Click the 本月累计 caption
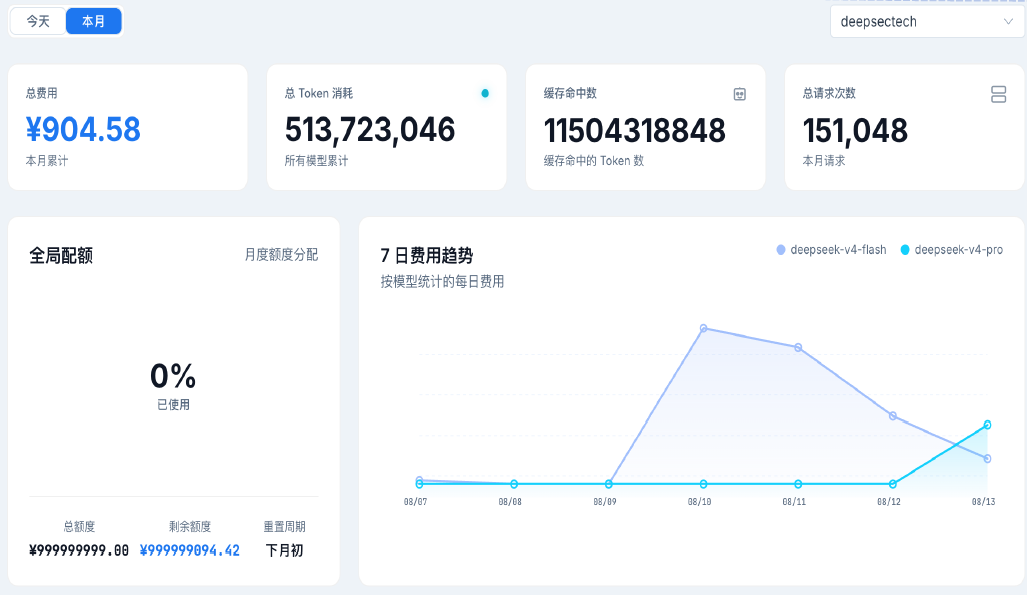Image resolution: width=1027 pixels, height=595 pixels. tap(47, 161)
